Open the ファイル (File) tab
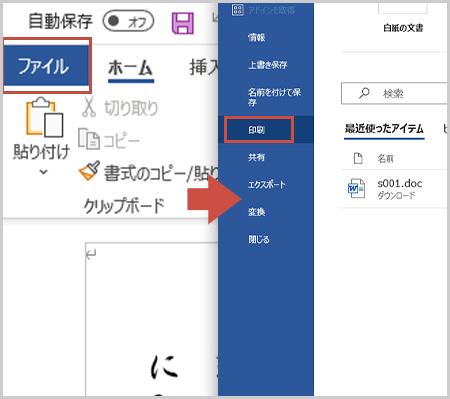 click(x=47, y=65)
